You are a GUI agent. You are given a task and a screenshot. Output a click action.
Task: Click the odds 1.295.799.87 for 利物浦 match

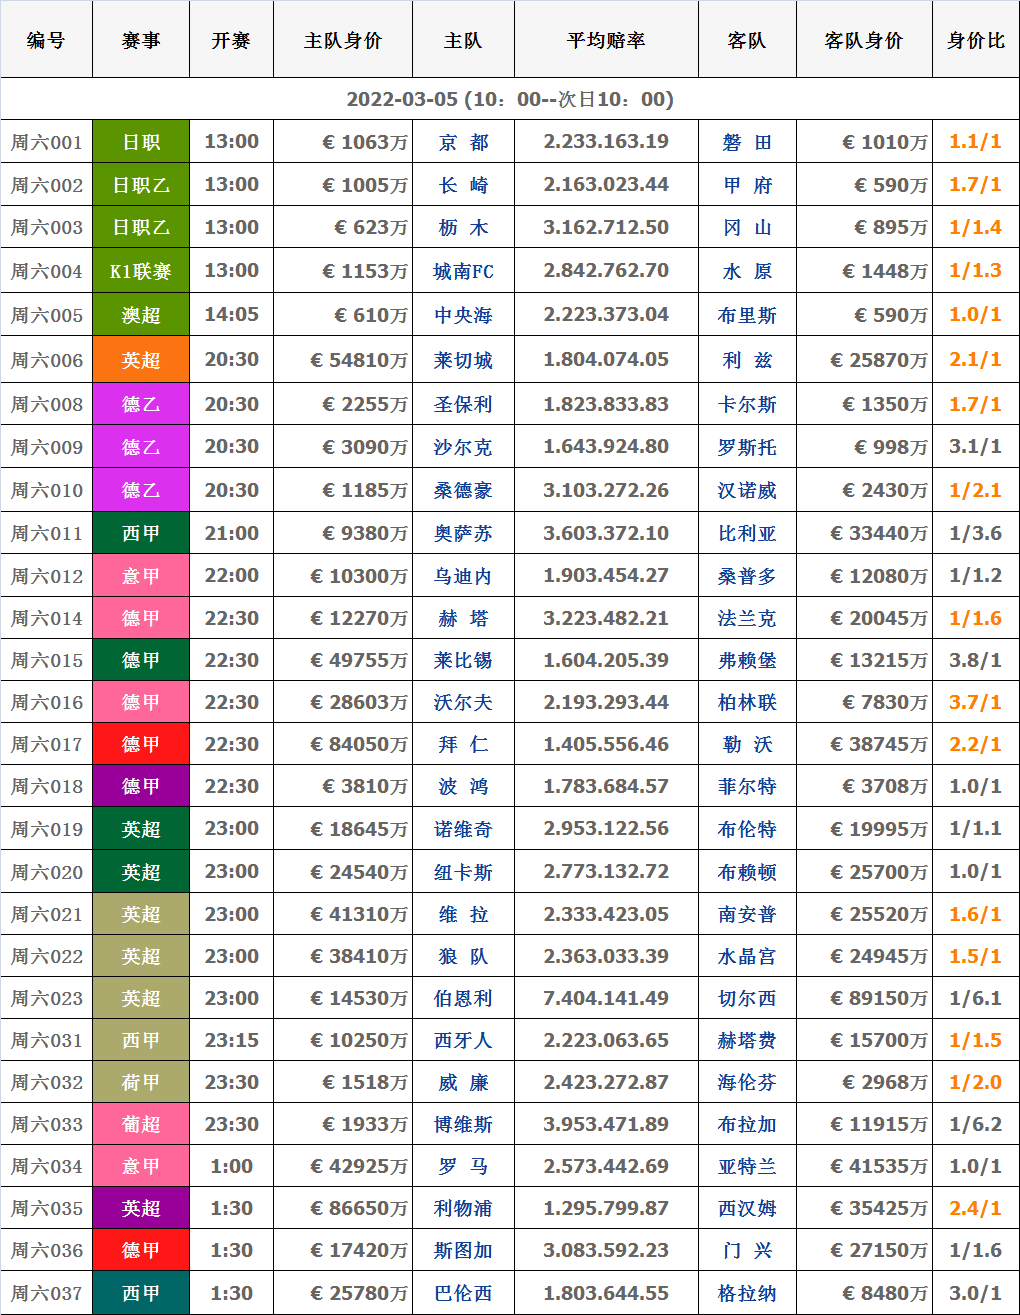tap(606, 1209)
